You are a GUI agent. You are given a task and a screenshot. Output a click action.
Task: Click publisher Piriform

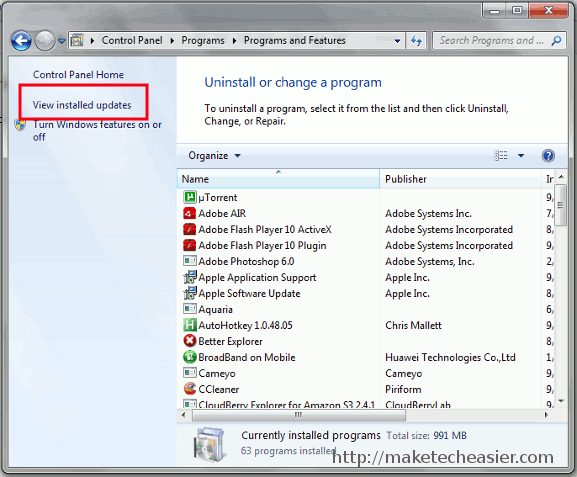(x=403, y=389)
